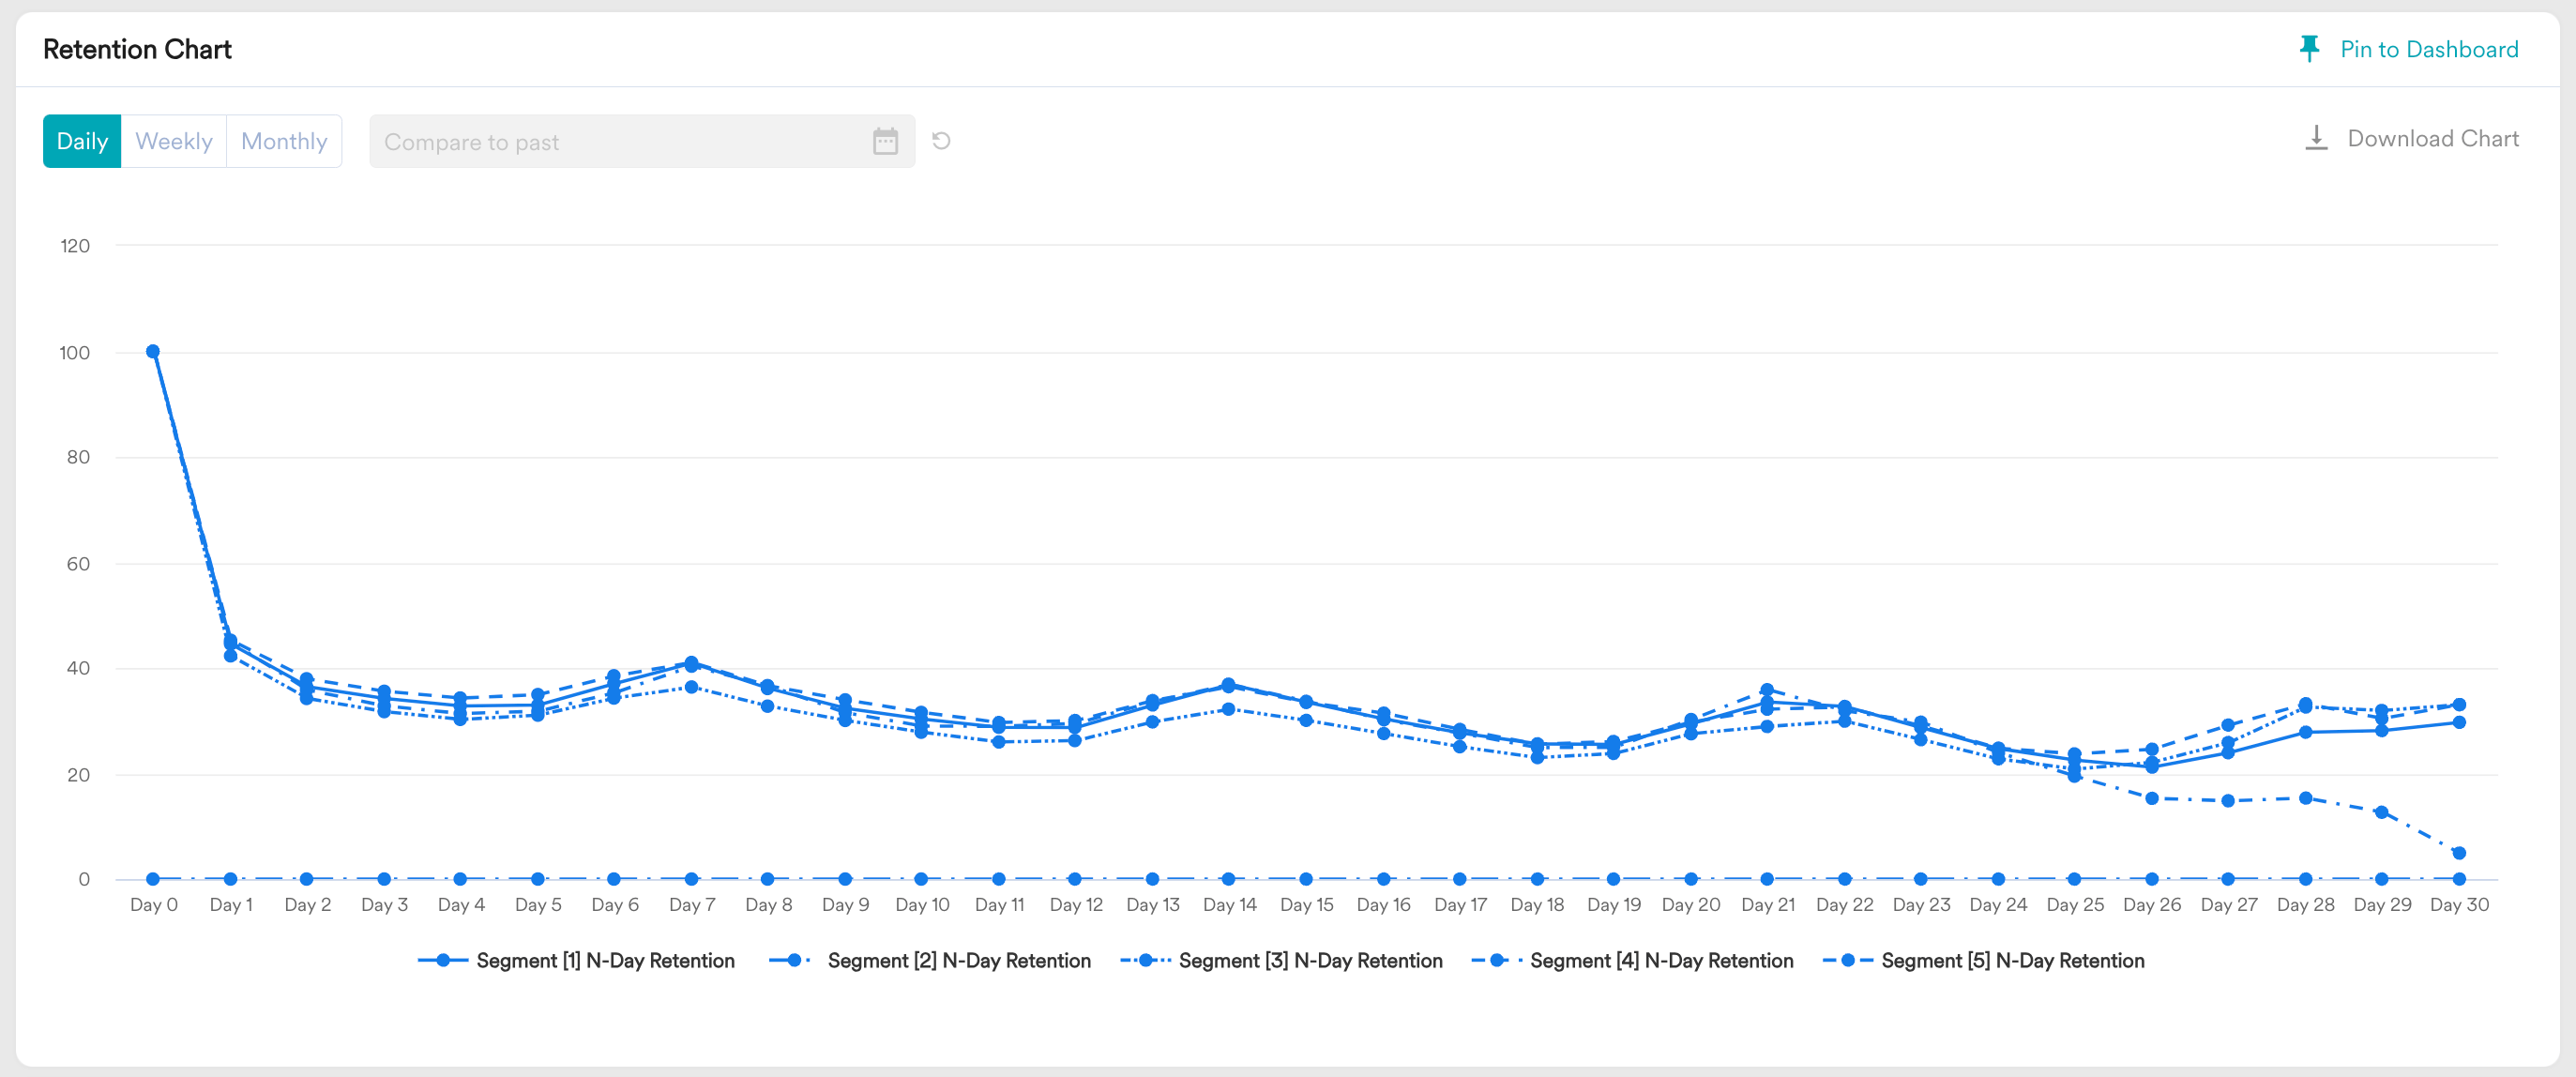Click the Day 7 axis label
2576x1077 pixels.
(692, 904)
